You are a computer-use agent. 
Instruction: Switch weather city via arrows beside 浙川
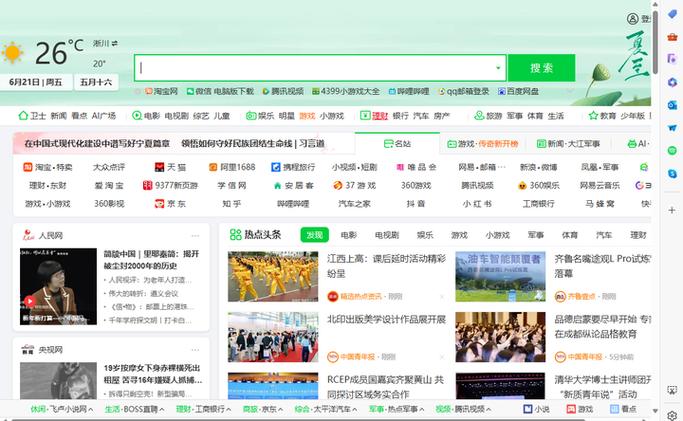(x=115, y=43)
